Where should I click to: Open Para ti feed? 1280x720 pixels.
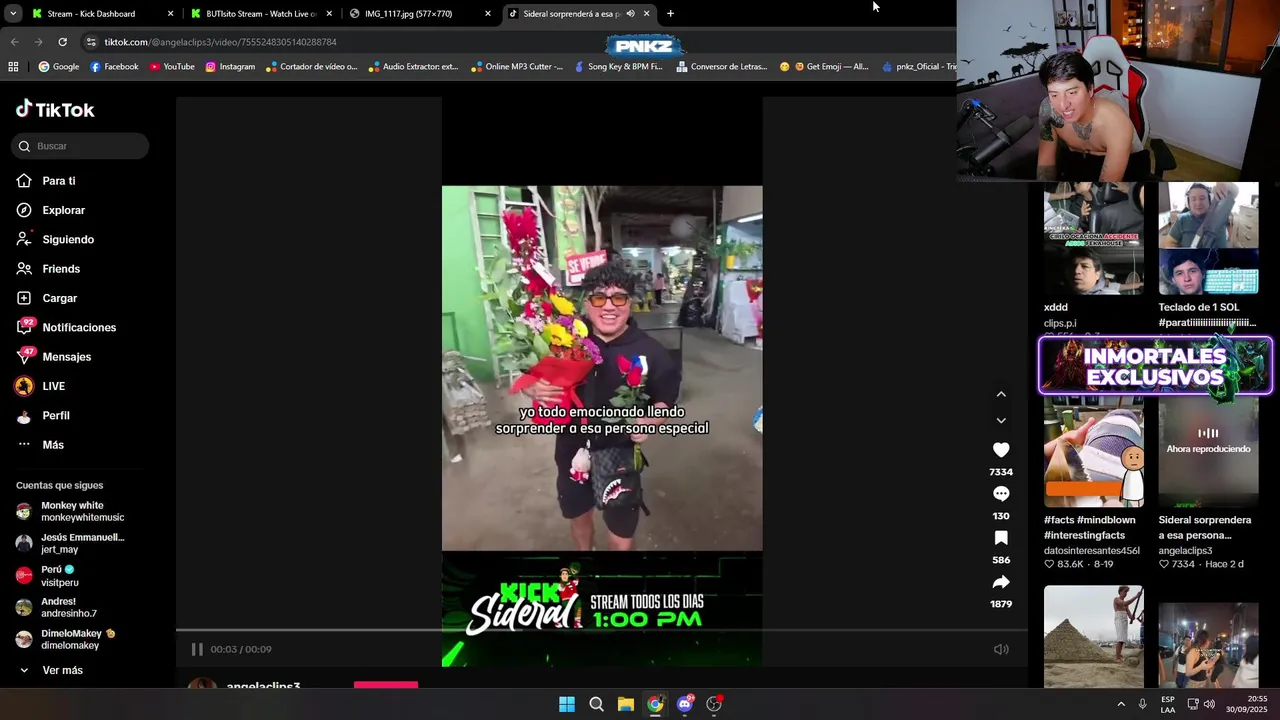pos(46,181)
